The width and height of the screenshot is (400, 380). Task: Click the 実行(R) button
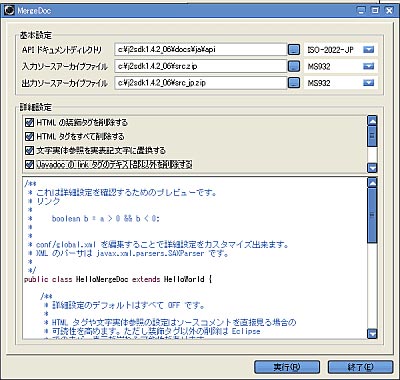click(287, 367)
